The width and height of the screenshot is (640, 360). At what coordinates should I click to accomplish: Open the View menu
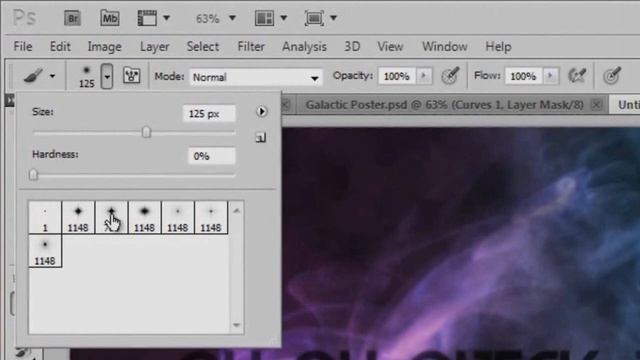click(390, 47)
